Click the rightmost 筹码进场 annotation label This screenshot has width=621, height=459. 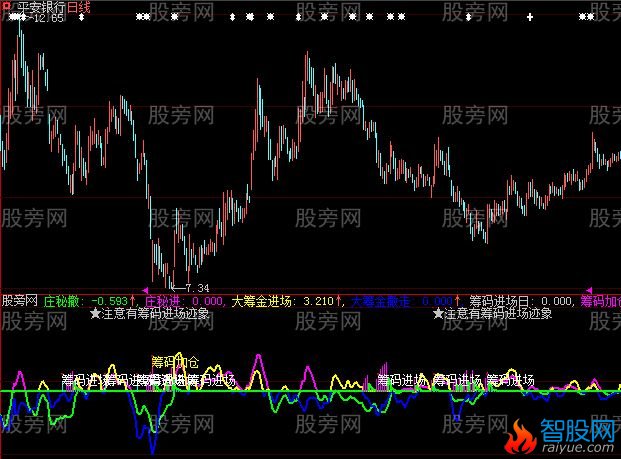[x=511, y=380]
